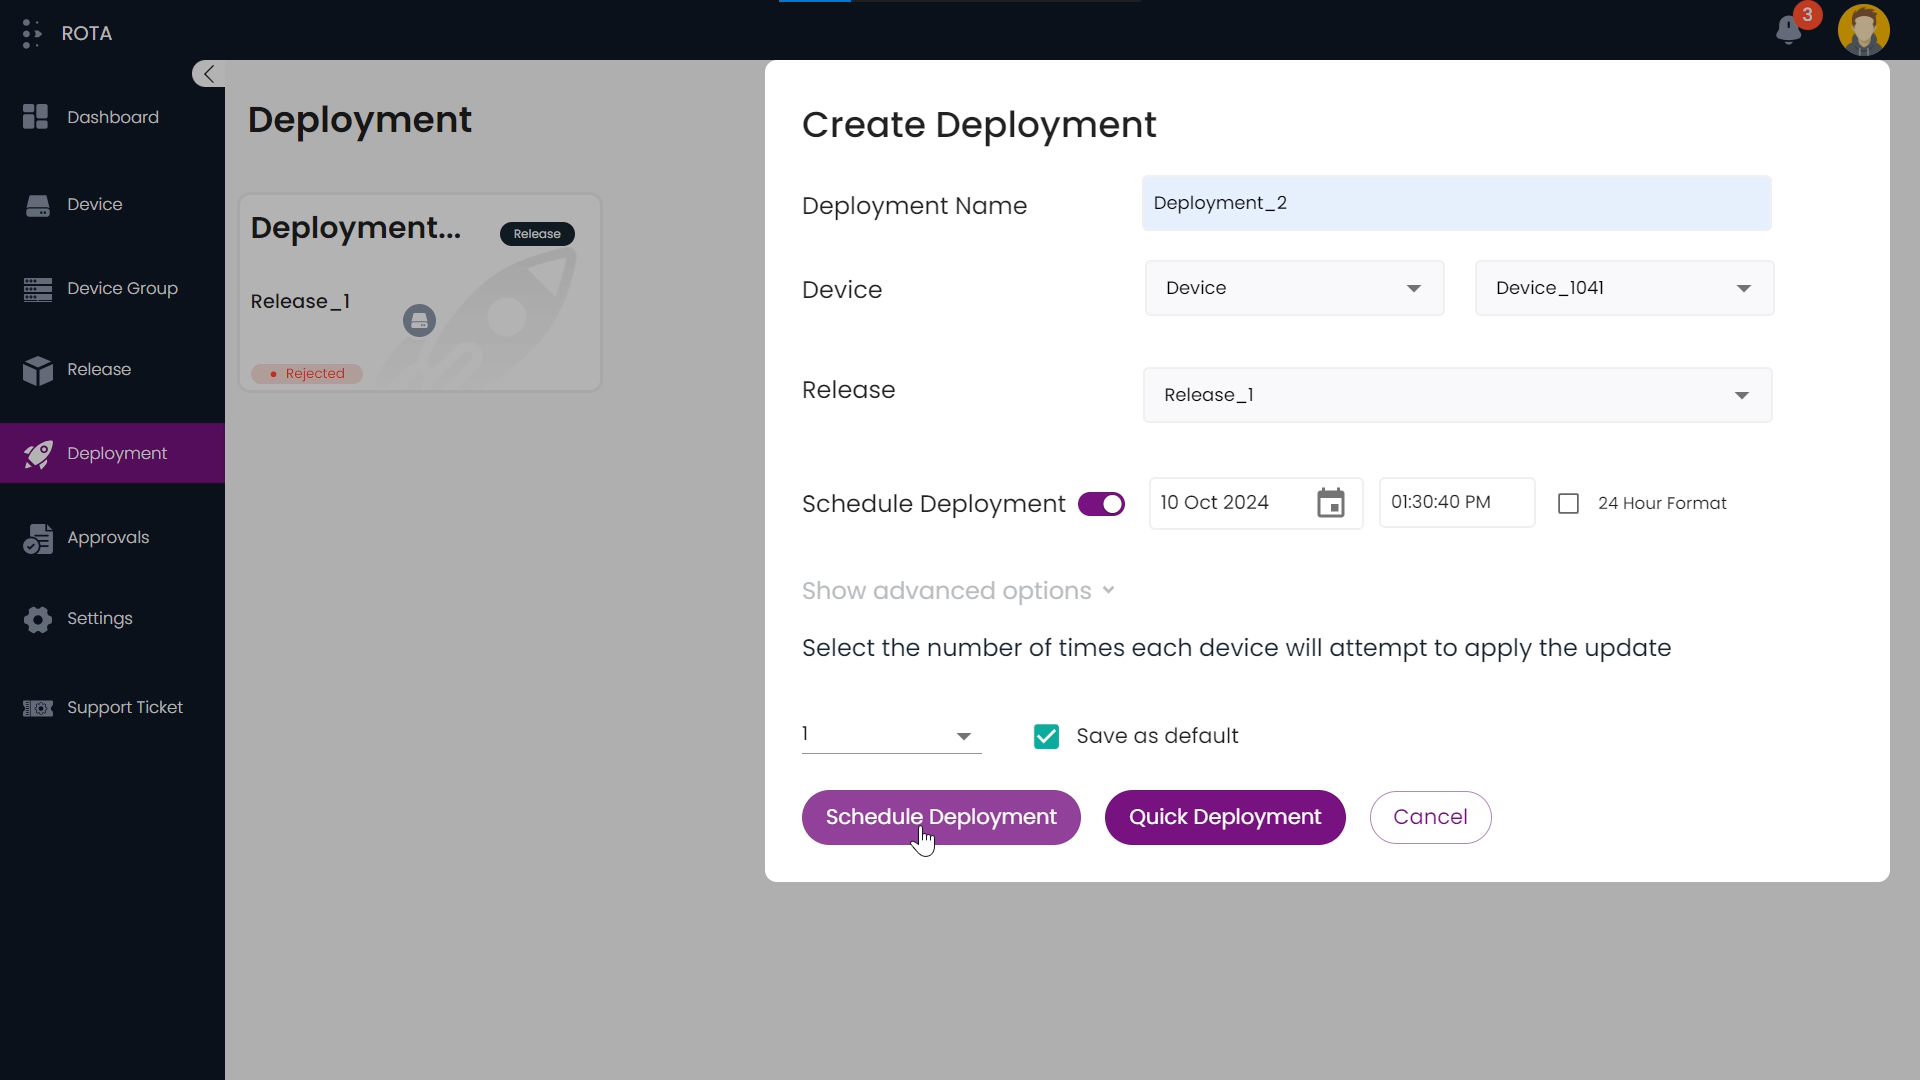
Task: Collapse the sidebar using the back arrow
Action: tap(207, 74)
